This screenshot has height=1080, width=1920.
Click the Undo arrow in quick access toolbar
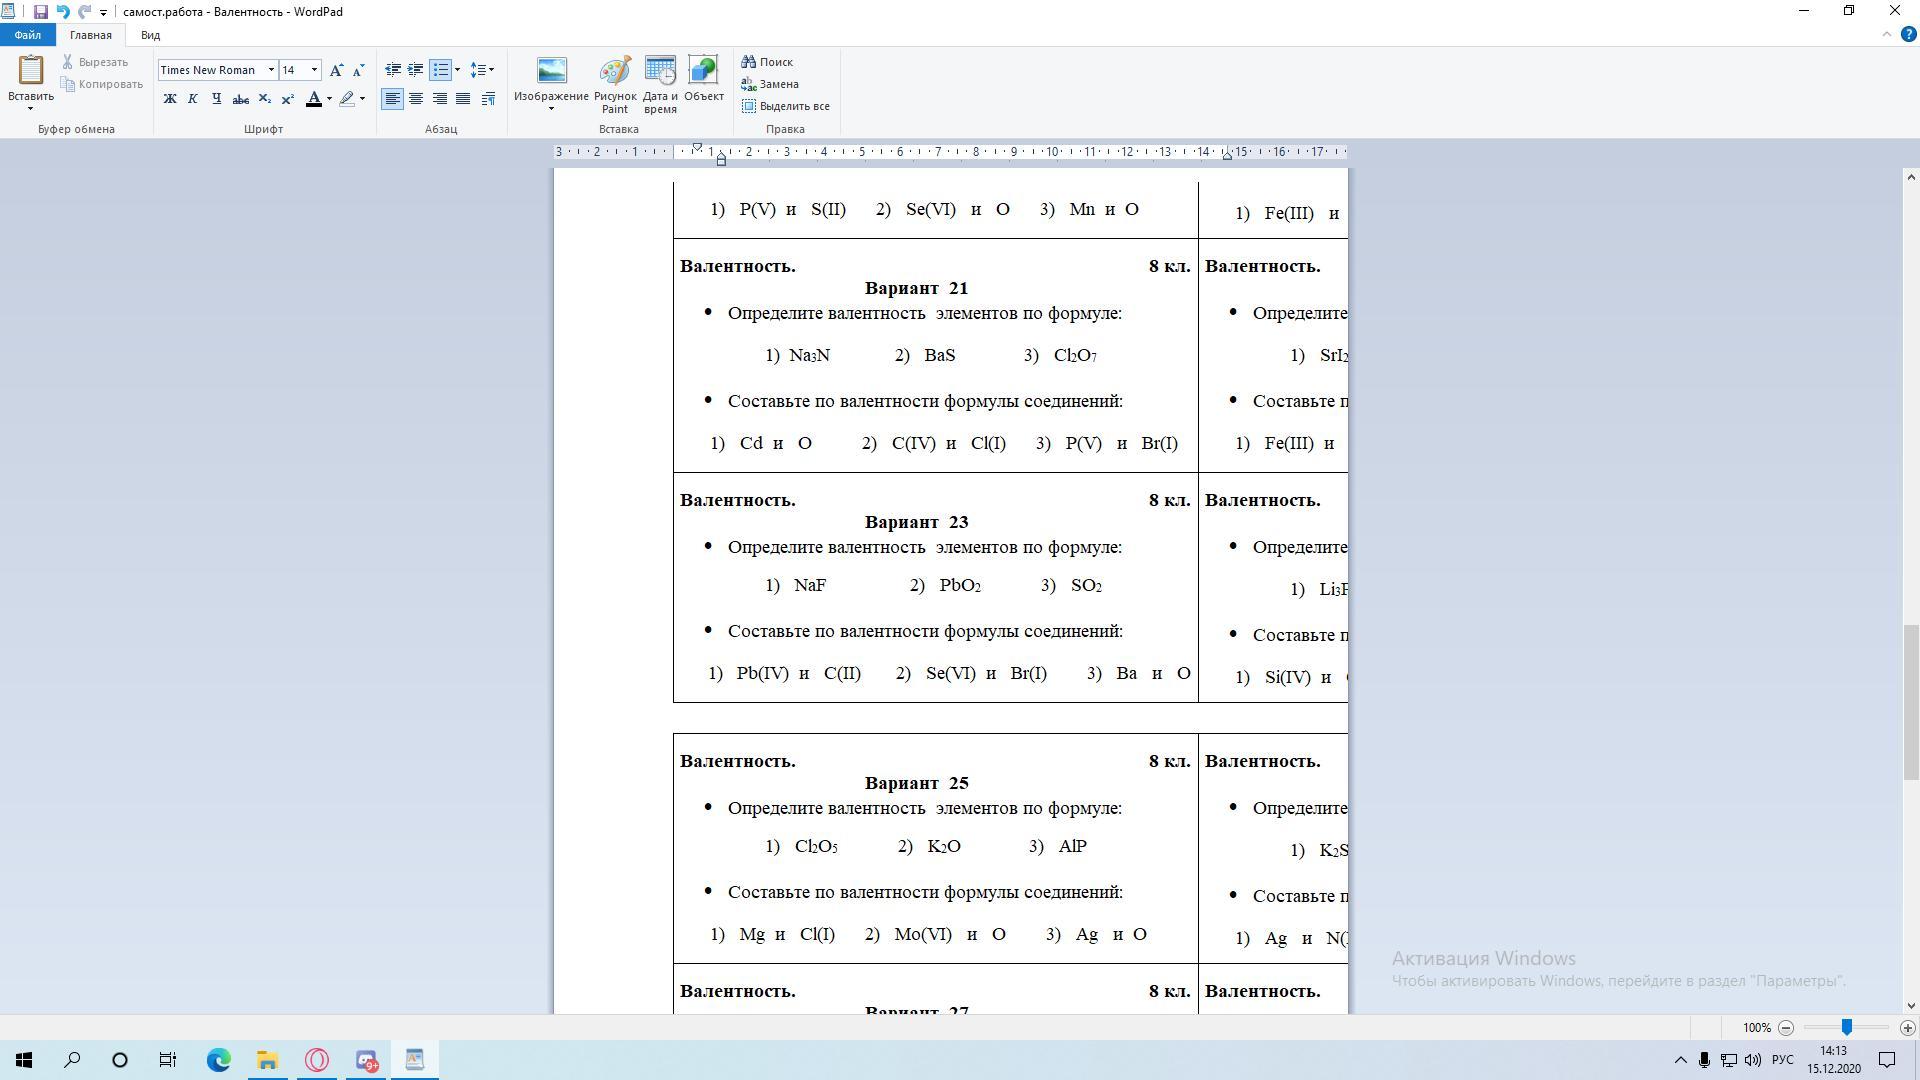pyautogui.click(x=62, y=12)
